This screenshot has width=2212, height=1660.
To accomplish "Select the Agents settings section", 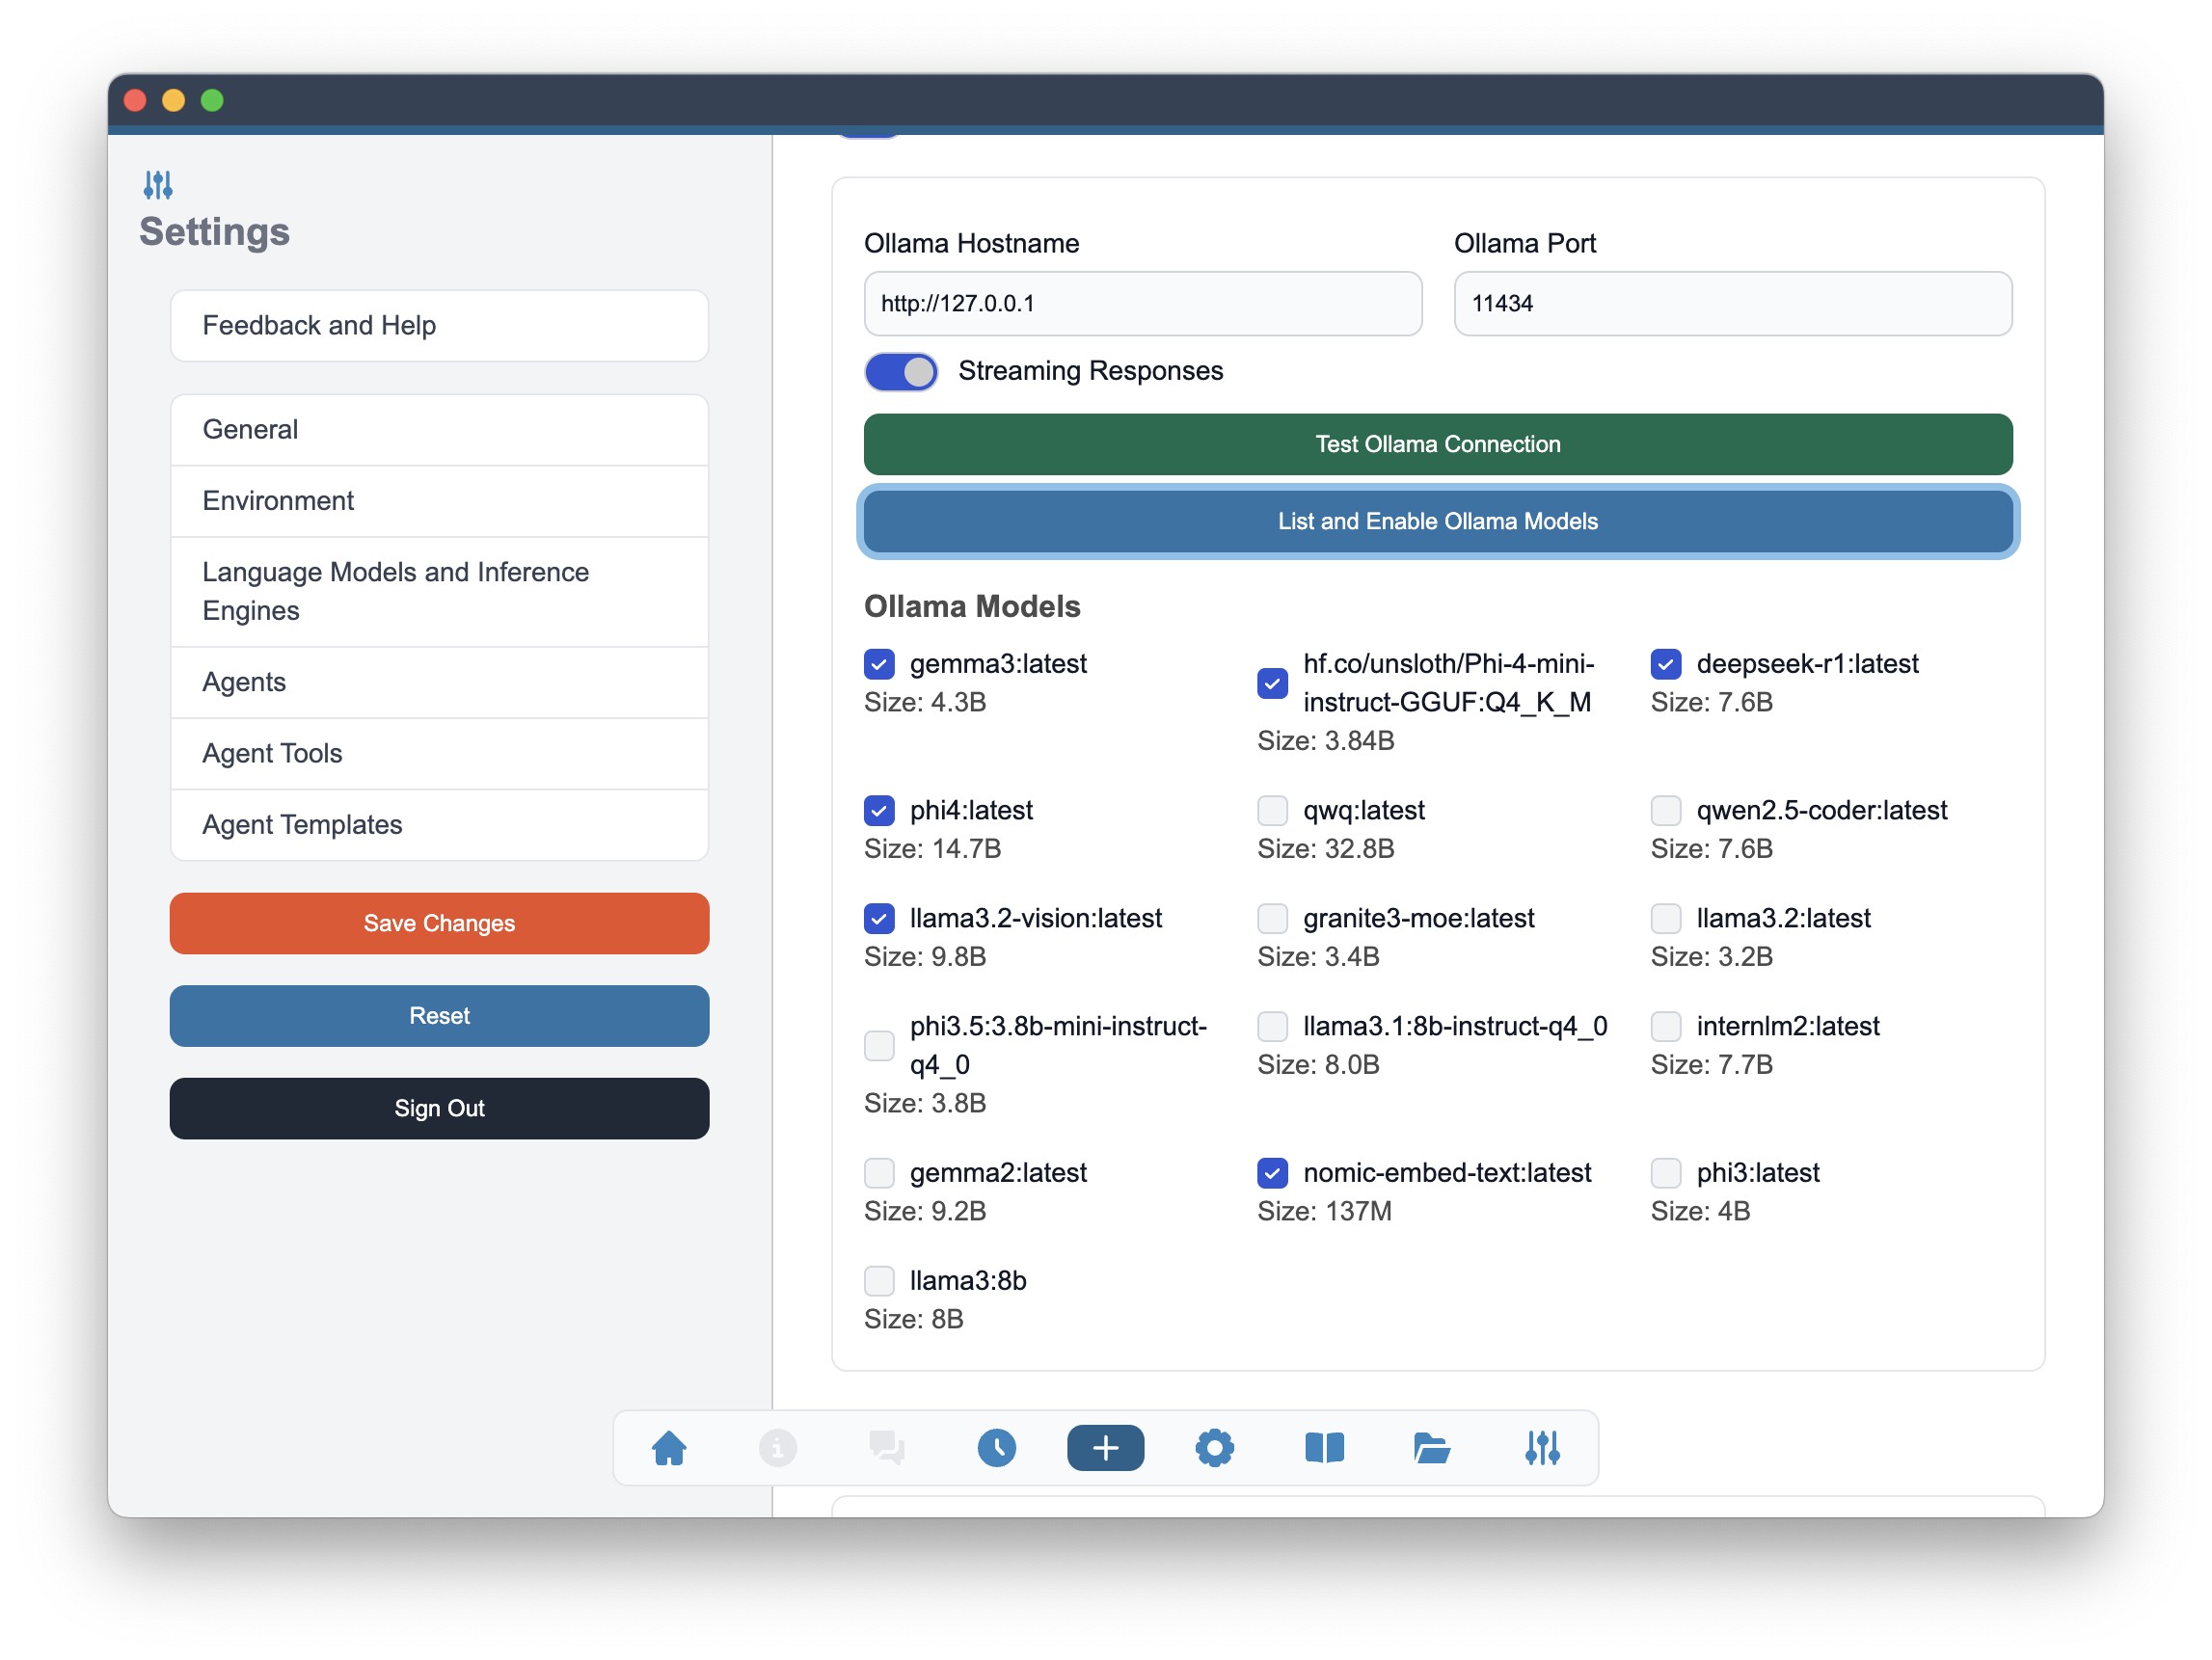I will click(439, 682).
